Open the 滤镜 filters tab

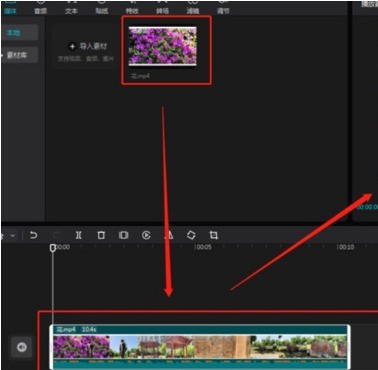point(193,11)
